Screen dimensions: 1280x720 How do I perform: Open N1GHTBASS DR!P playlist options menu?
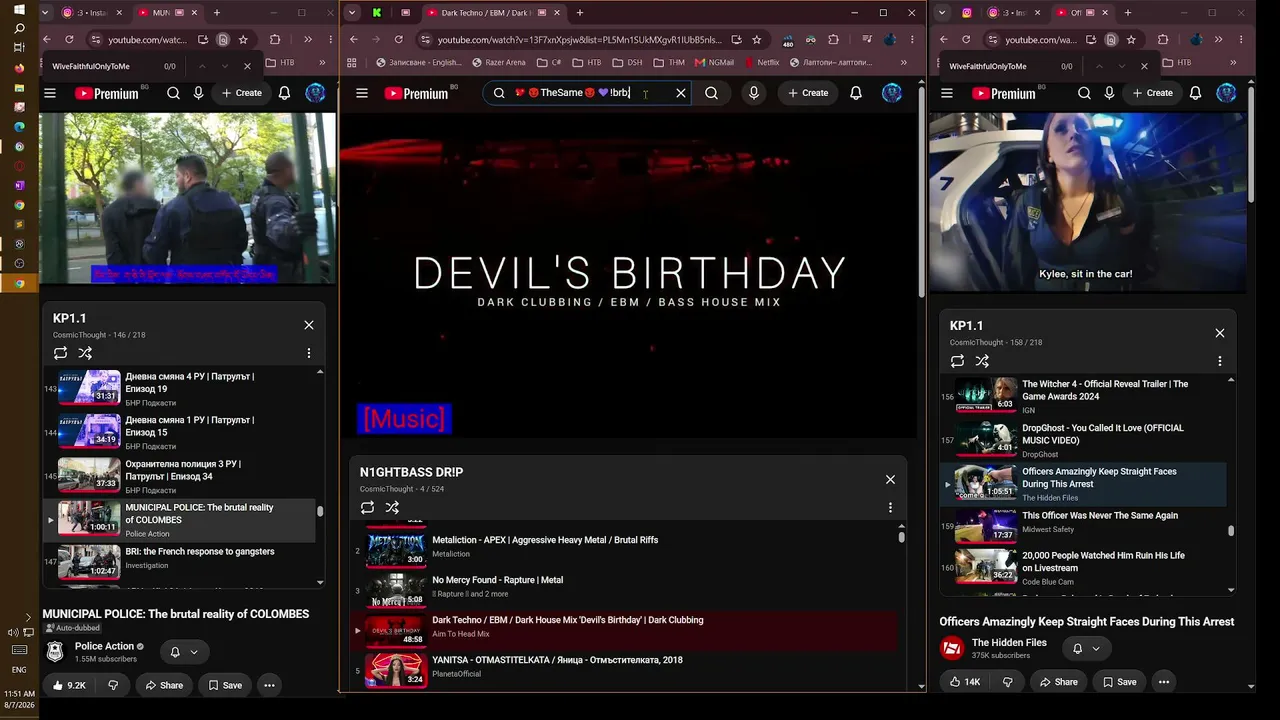tap(890, 507)
